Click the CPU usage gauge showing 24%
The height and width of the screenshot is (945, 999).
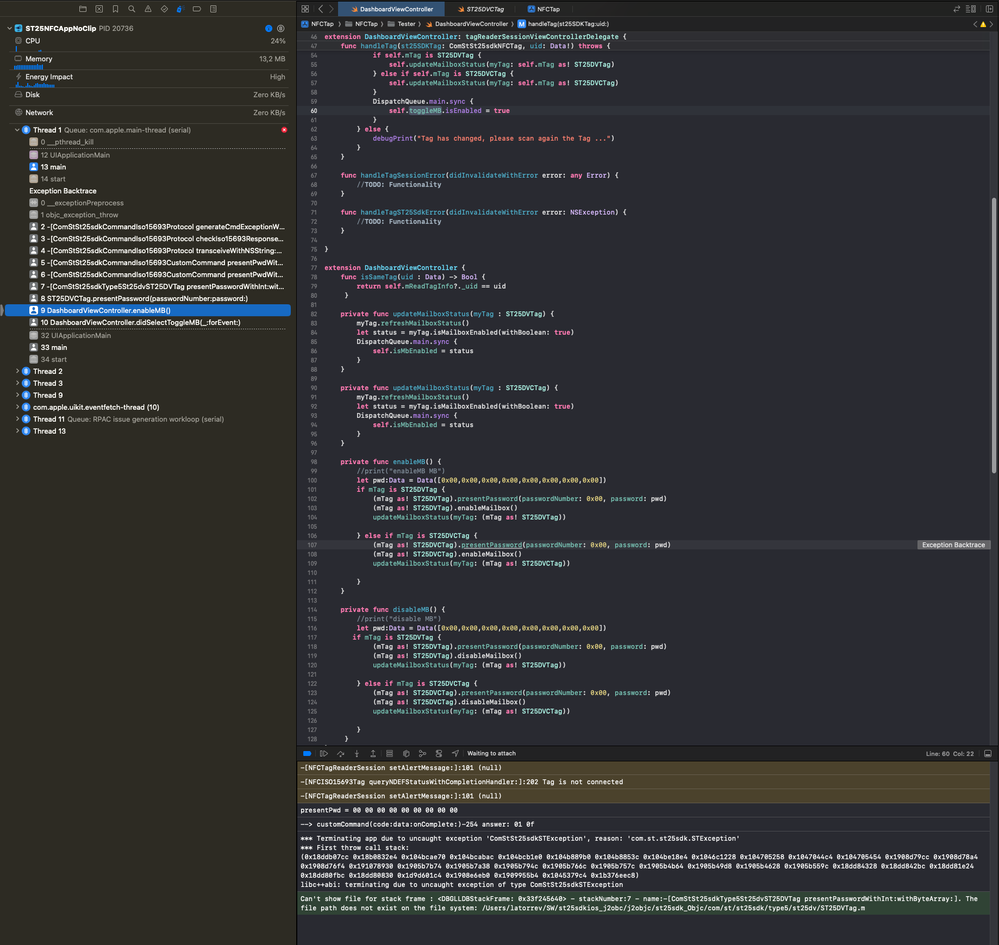tap(150, 41)
